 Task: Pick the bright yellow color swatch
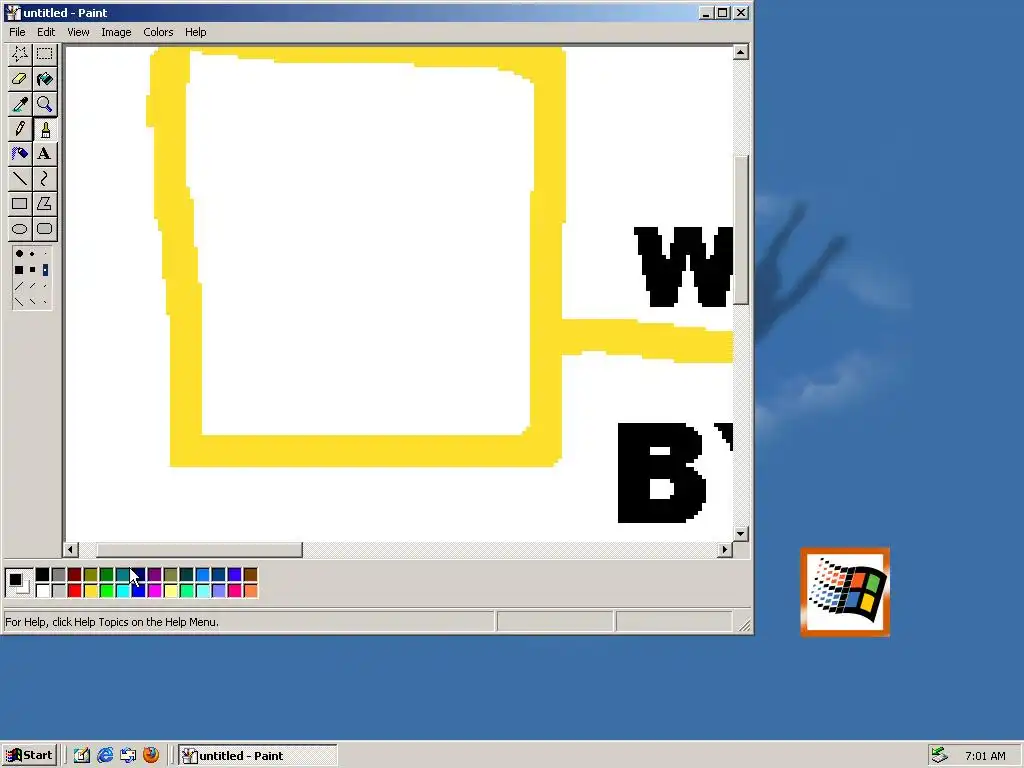[x=91, y=591]
